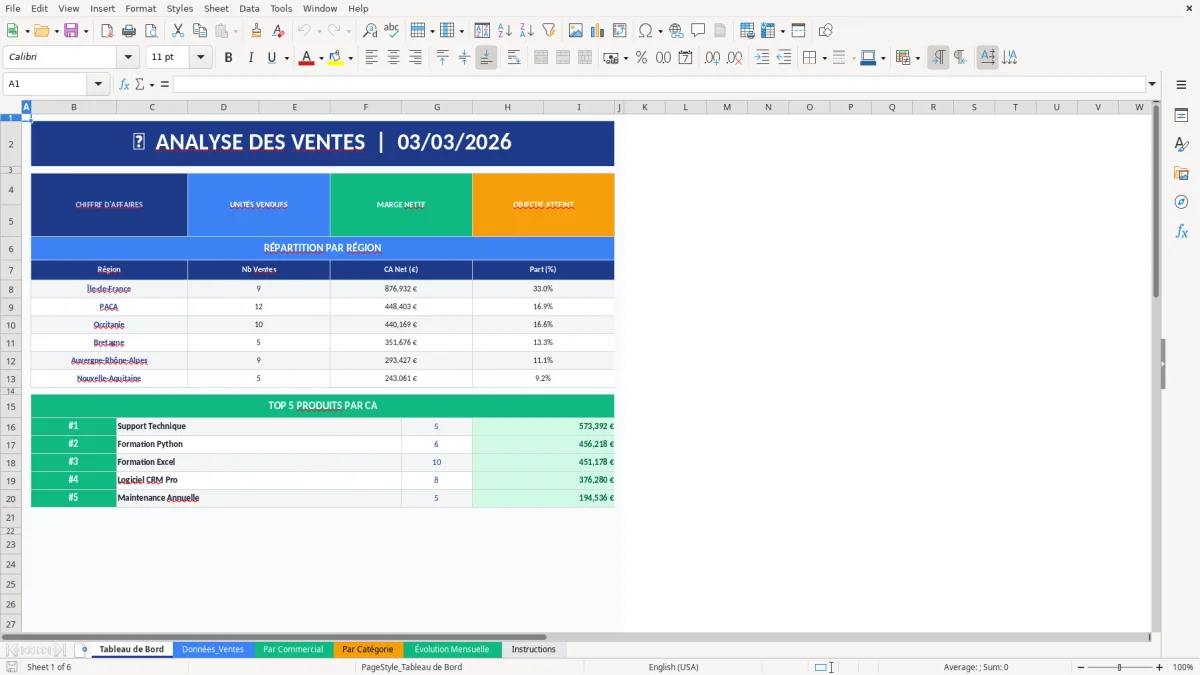The width and height of the screenshot is (1200, 675).
Task: Open the Format menu
Action: (x=140, y=8)
